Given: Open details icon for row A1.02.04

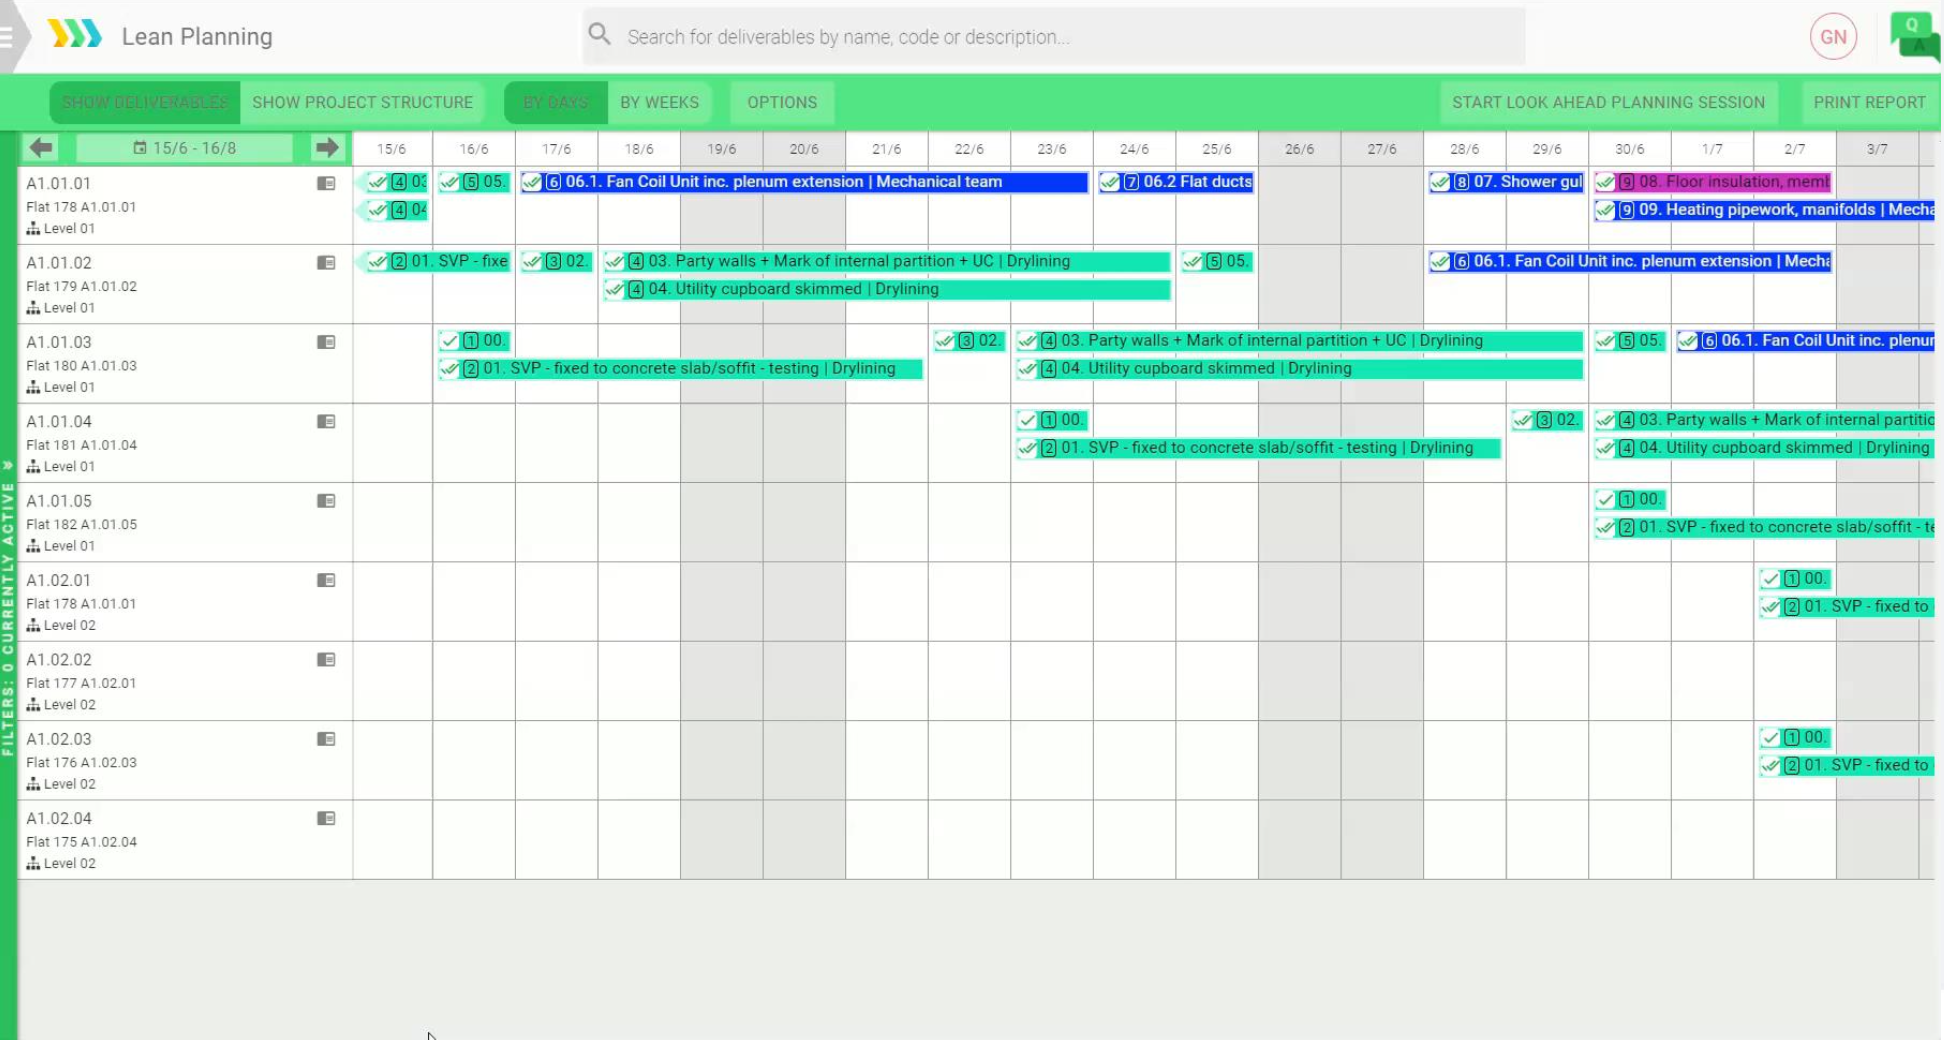Looking at the screenshot, I should [x=326, y=819].
